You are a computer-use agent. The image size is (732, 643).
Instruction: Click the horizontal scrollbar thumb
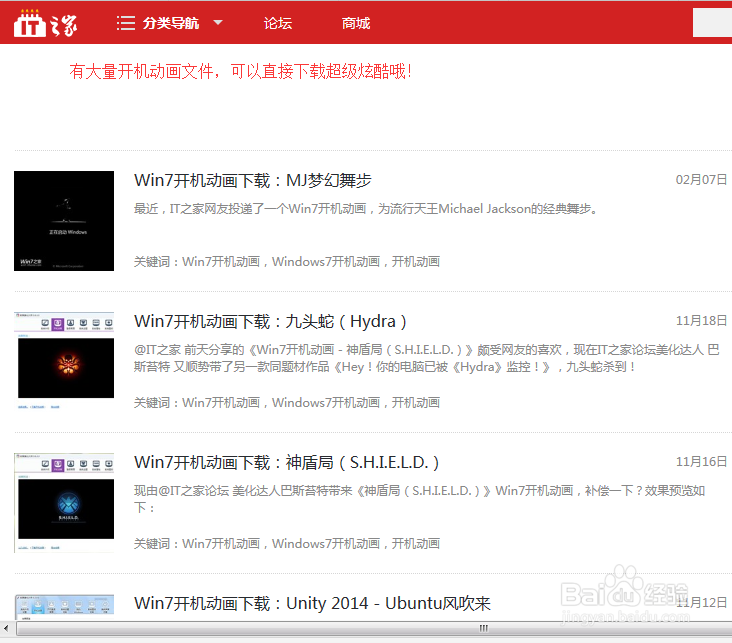374,629
